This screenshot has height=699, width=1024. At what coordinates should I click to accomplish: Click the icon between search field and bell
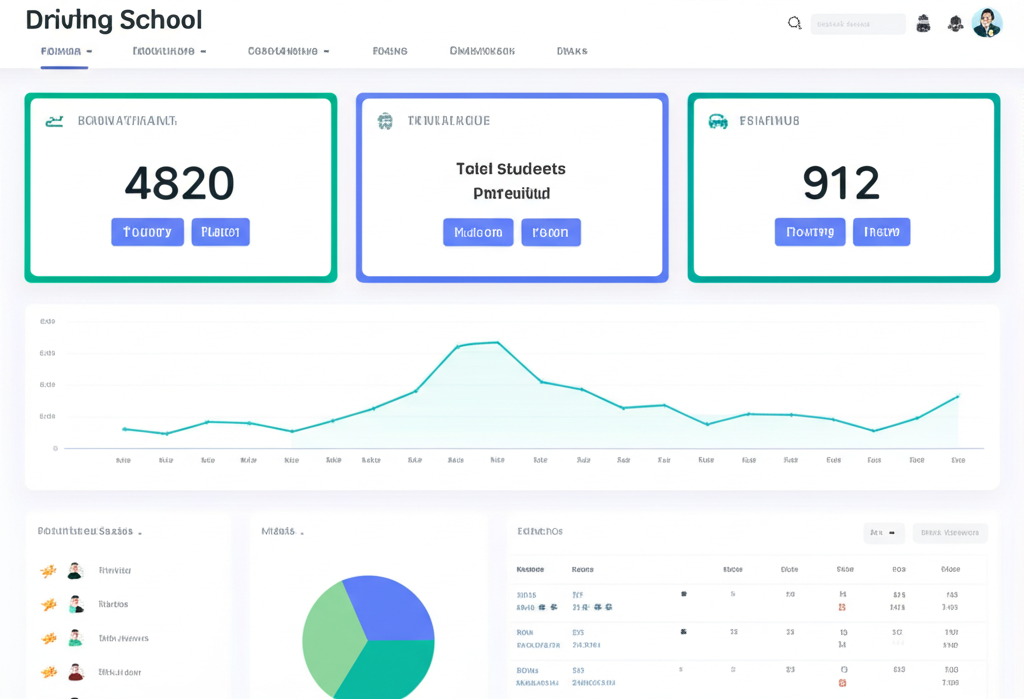922,22
